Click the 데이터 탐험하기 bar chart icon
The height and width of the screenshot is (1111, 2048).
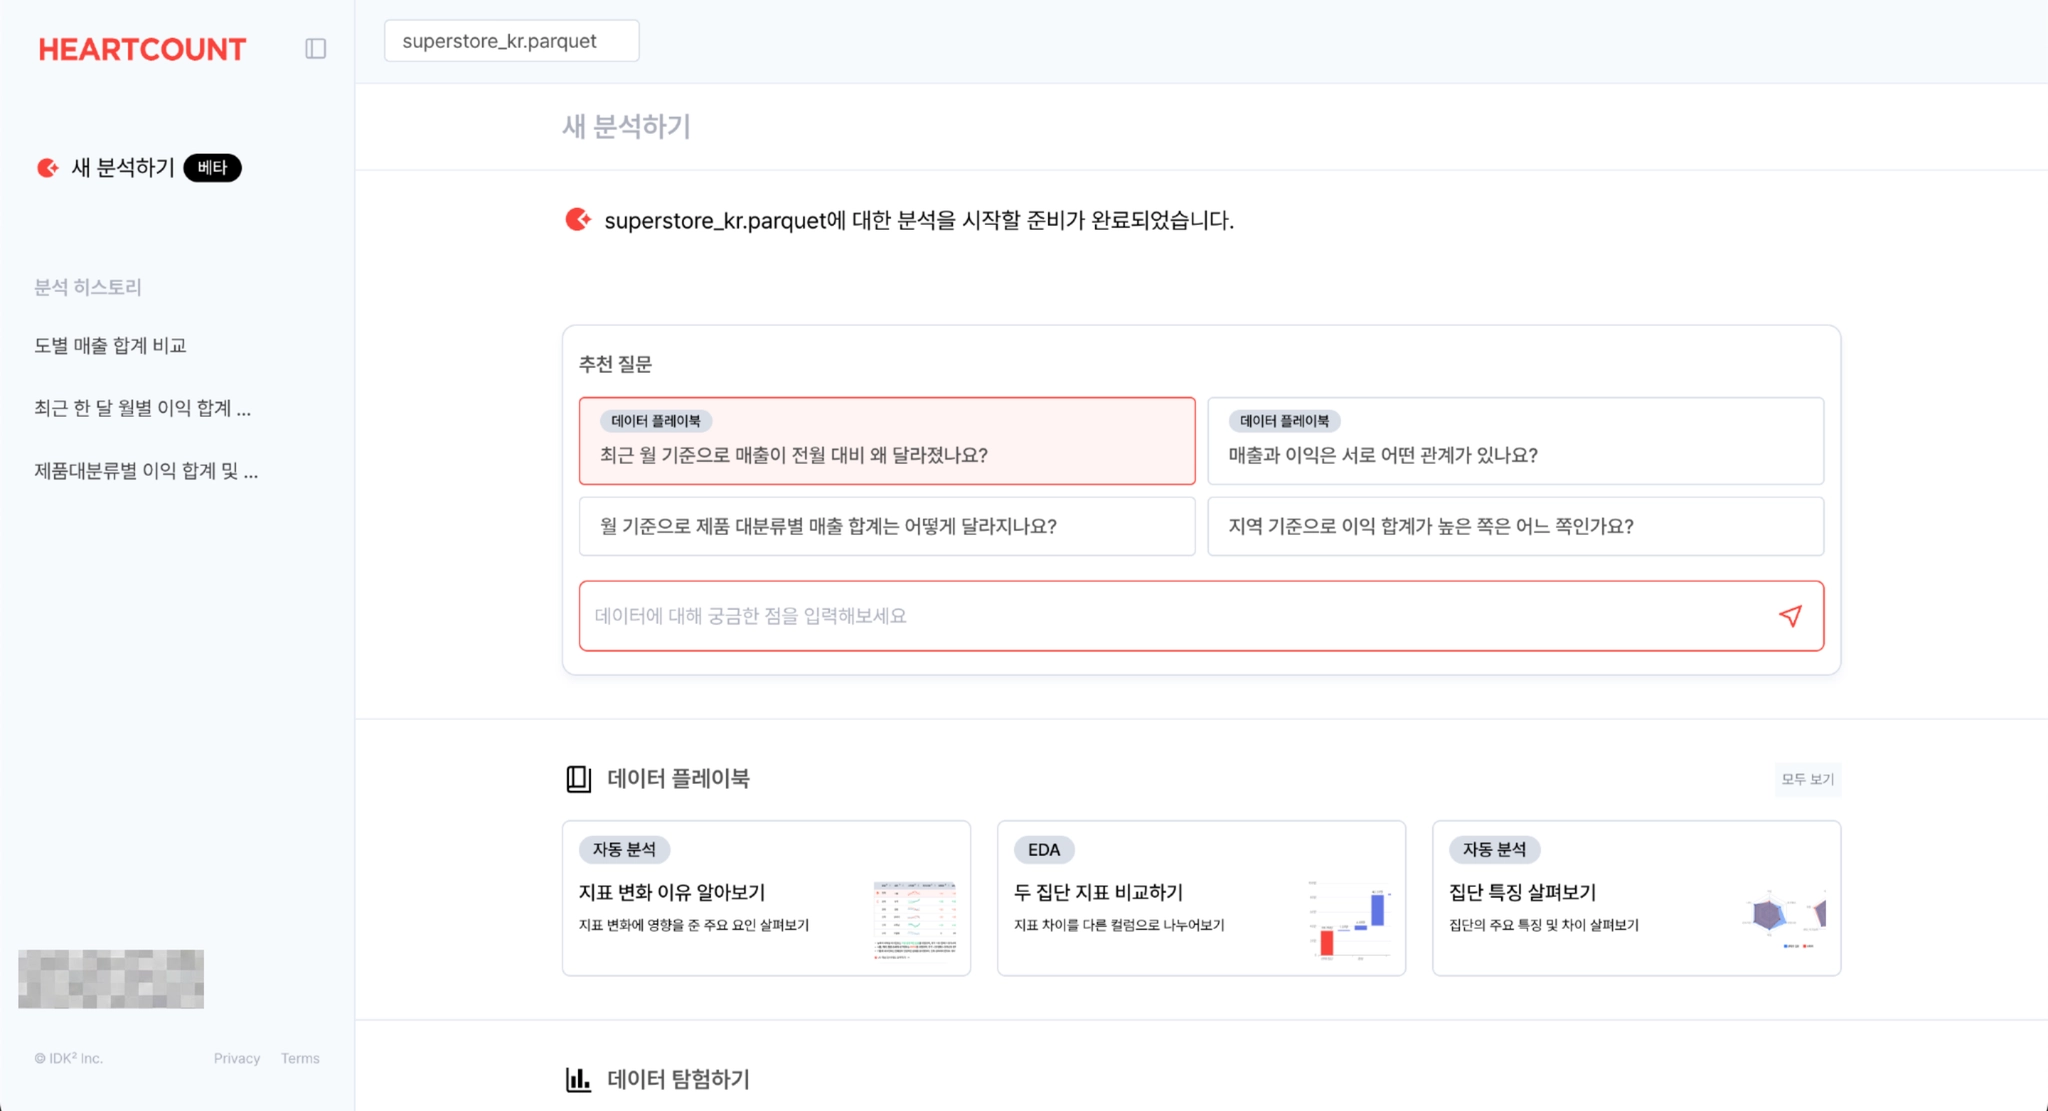point(578,1079)
